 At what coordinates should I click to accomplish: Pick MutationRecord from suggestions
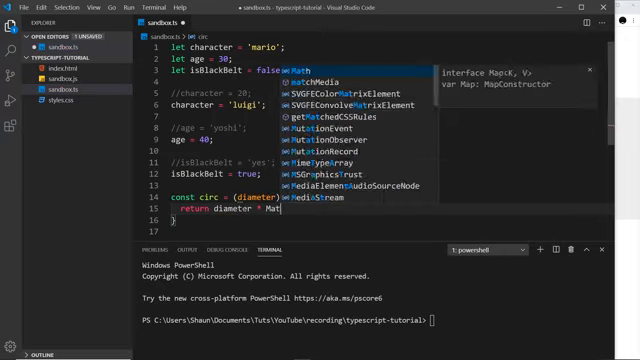pos(357,151)
